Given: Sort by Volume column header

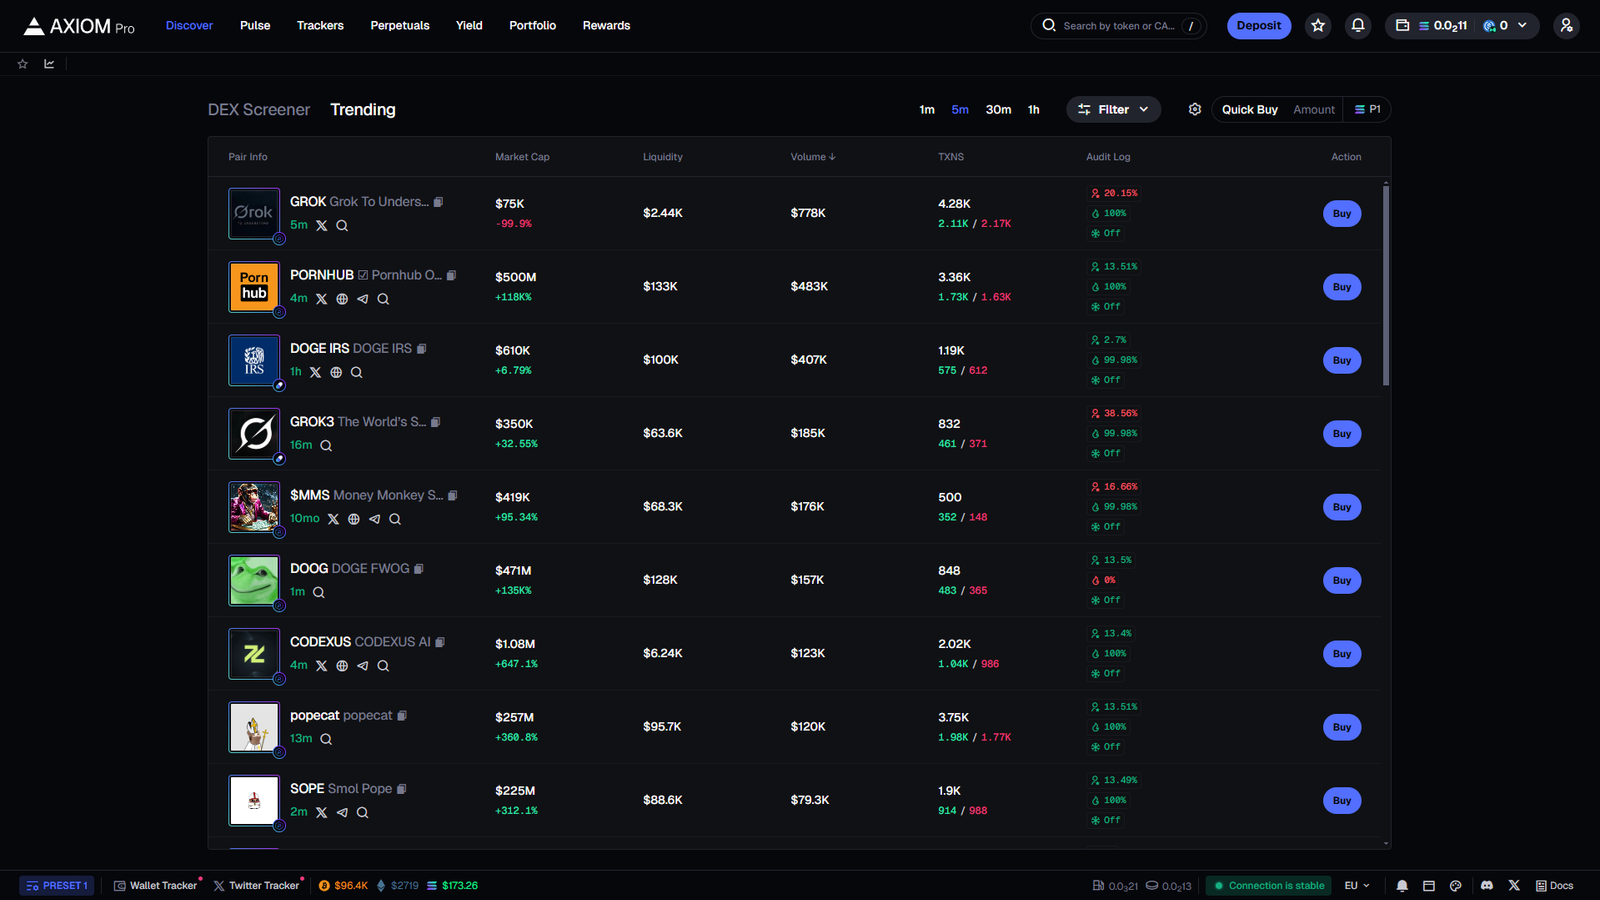Looking at the screenshot, I should click(813, 157).
